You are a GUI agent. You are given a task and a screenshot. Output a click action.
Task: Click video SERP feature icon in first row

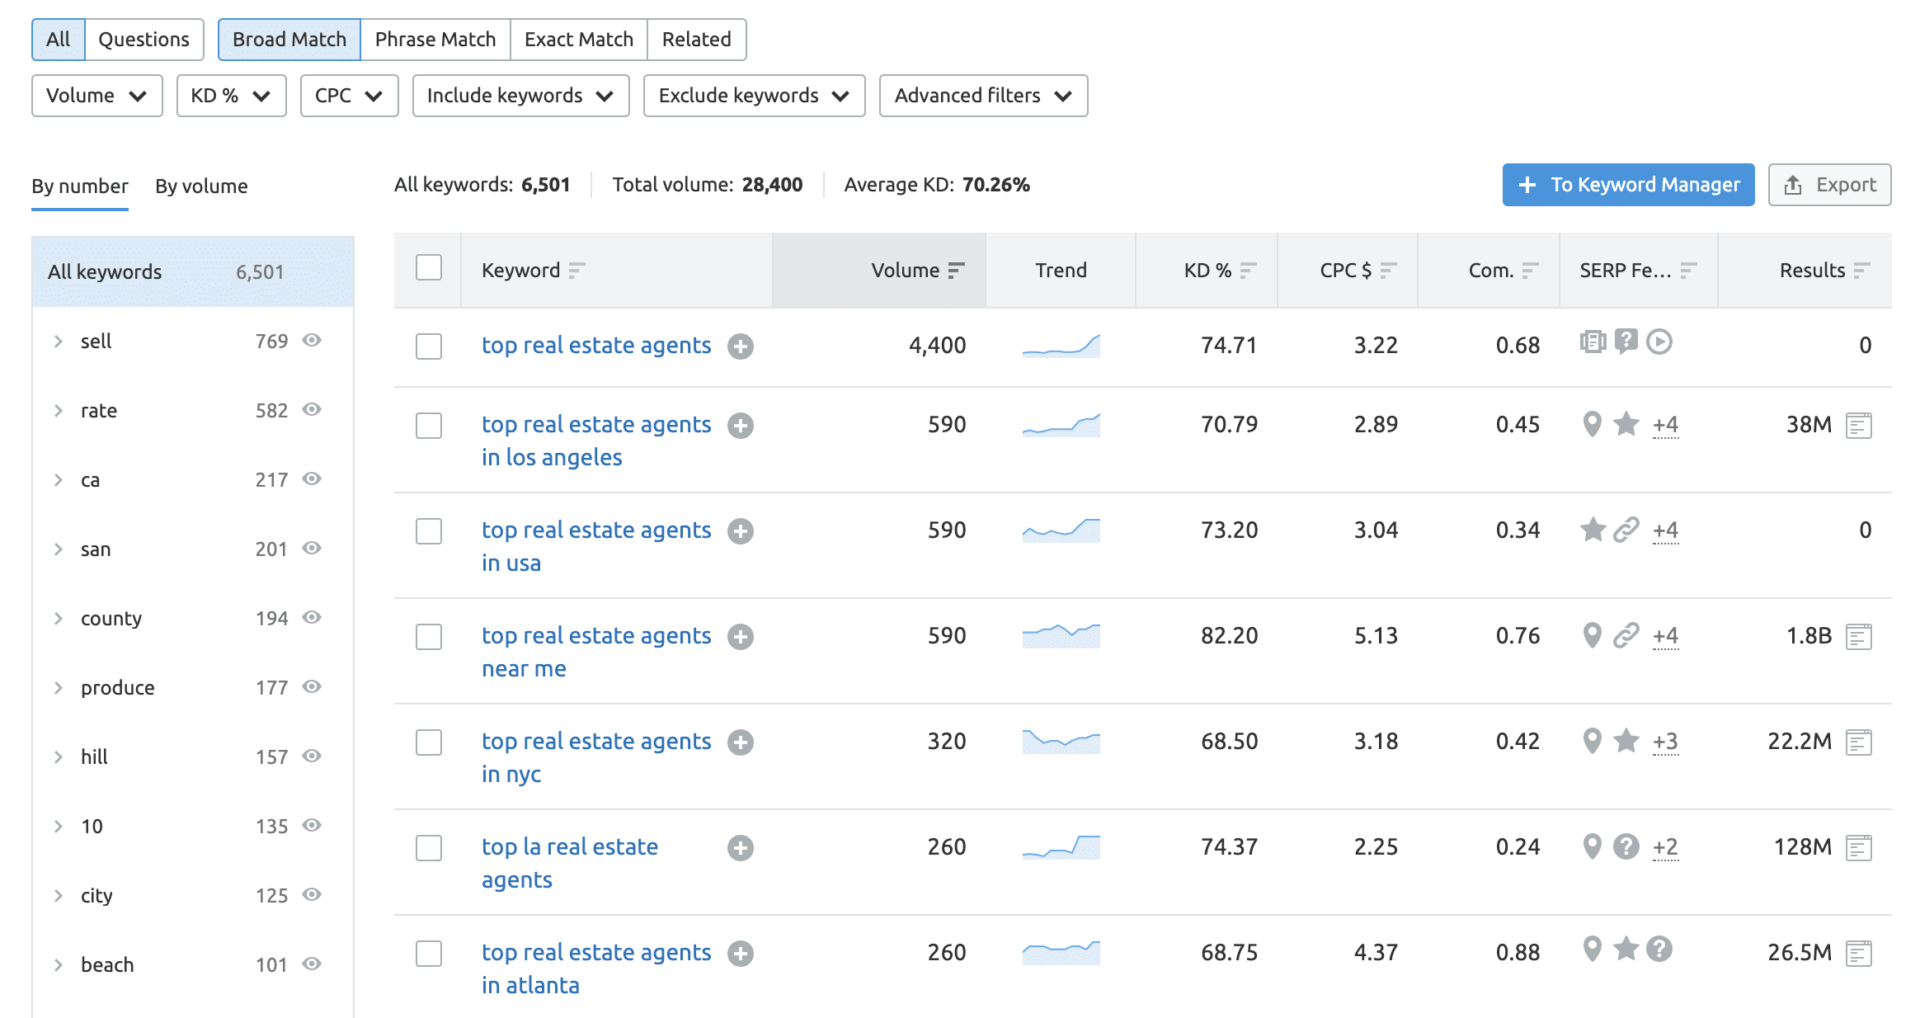pyautogui.click(x=1659, y=342)
